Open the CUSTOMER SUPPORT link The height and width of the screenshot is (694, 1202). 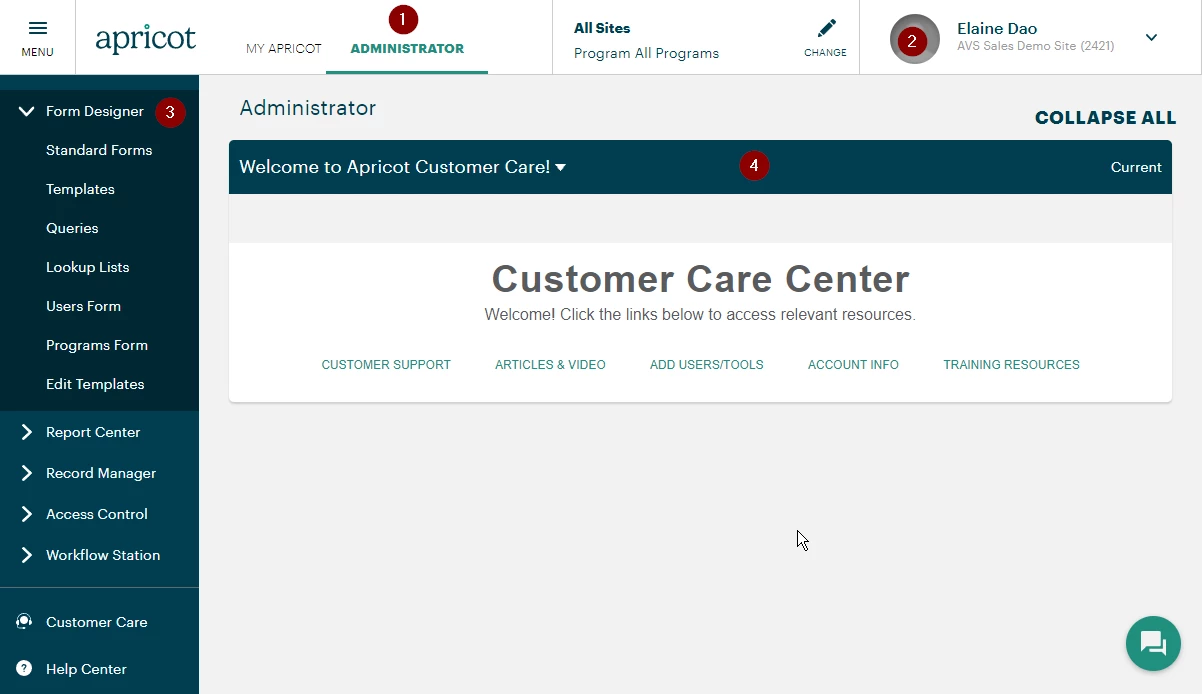click(386, 365)
